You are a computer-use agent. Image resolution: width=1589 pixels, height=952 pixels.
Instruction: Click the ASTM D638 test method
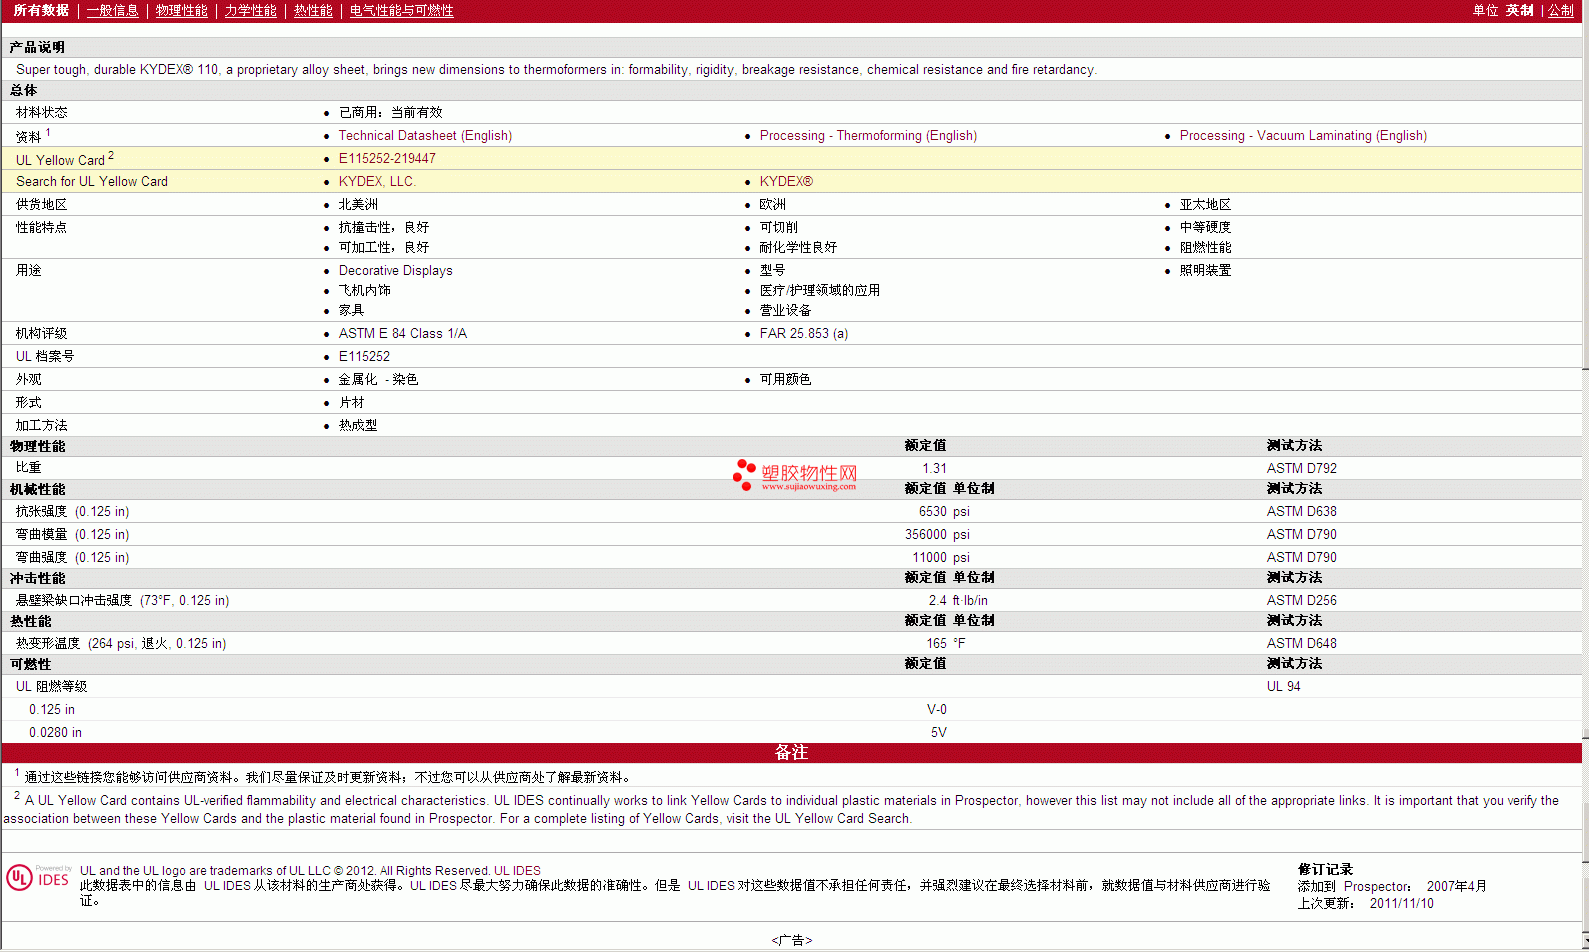coord(1301,511)
